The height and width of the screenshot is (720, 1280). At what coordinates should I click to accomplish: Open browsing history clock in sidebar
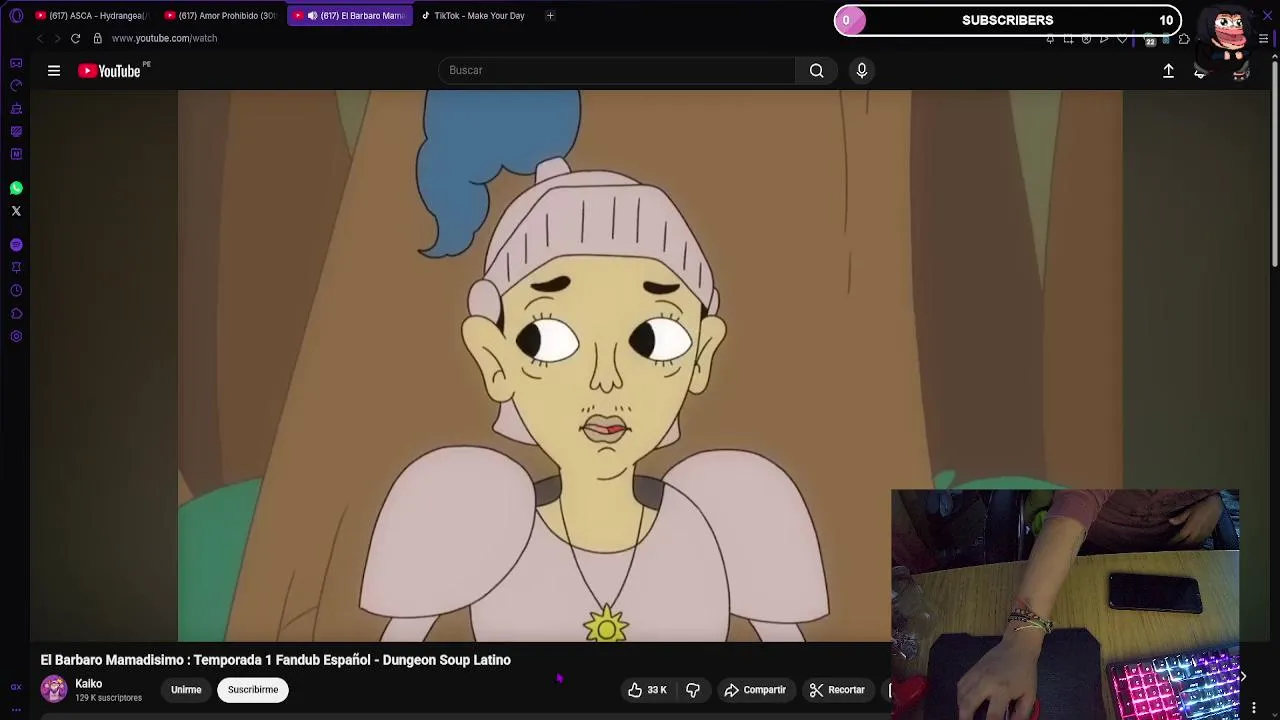[x=16, y=290]
